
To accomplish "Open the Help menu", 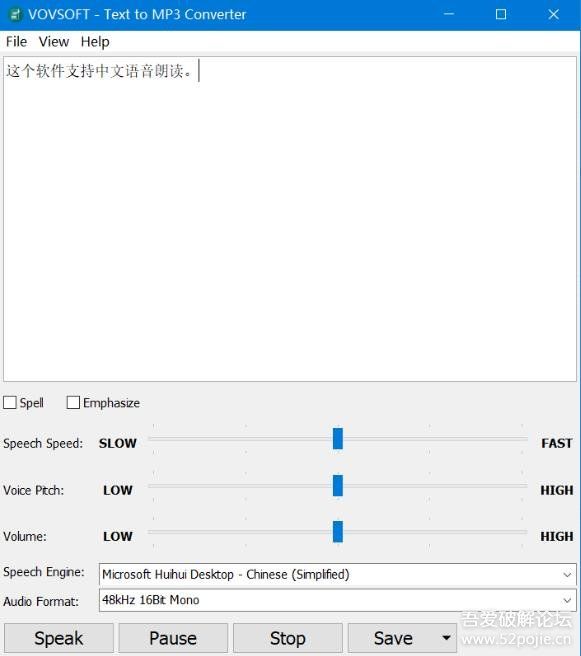I will 95,41.
